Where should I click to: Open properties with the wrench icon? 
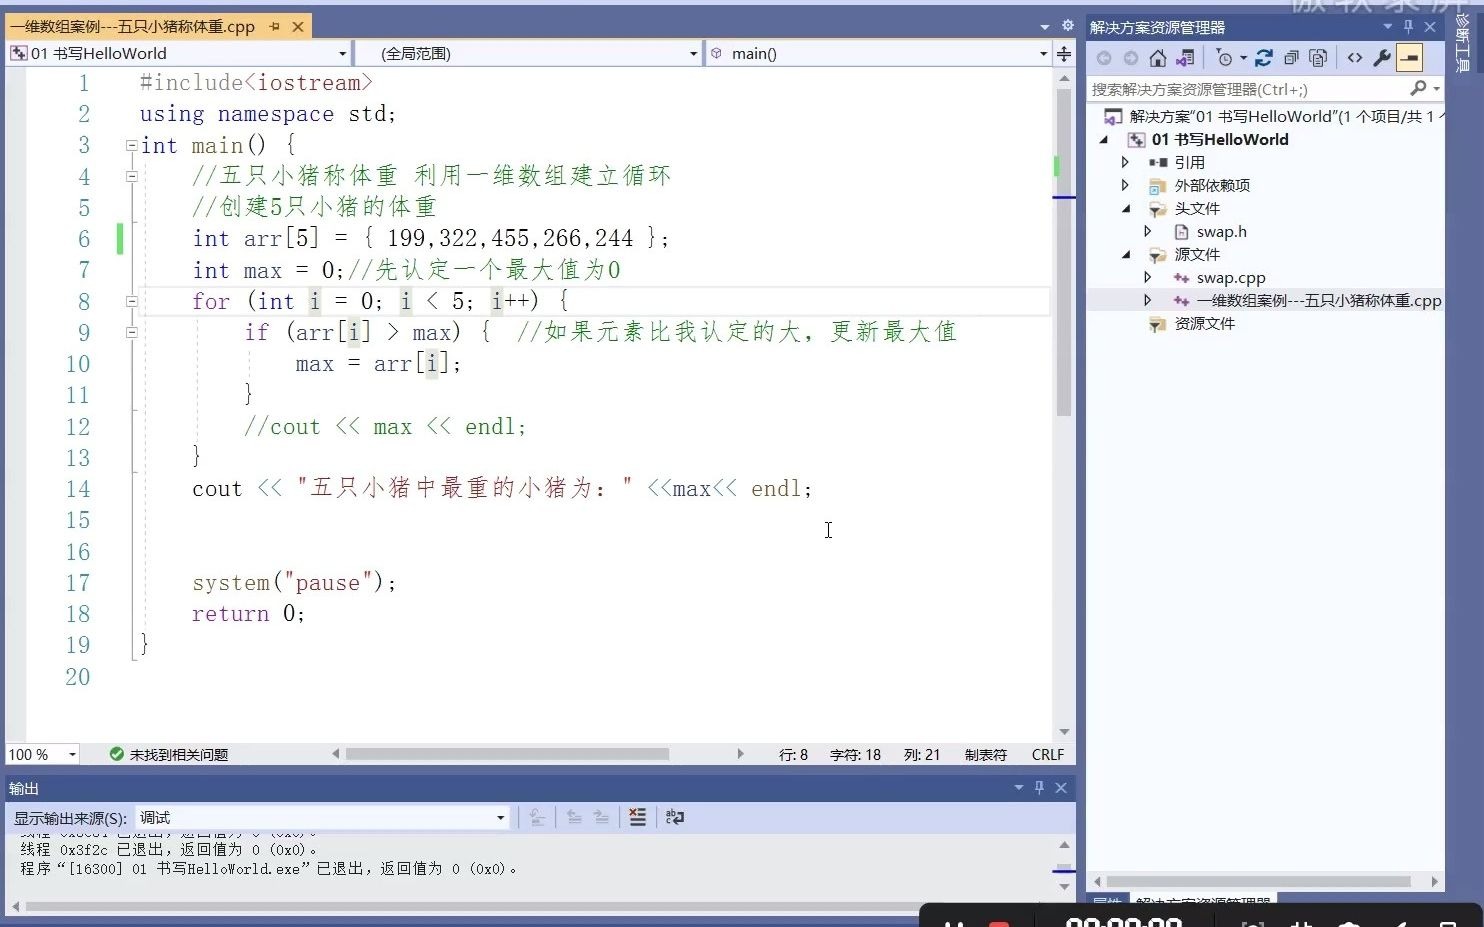pyautogui.click(x=1382, y=57)
